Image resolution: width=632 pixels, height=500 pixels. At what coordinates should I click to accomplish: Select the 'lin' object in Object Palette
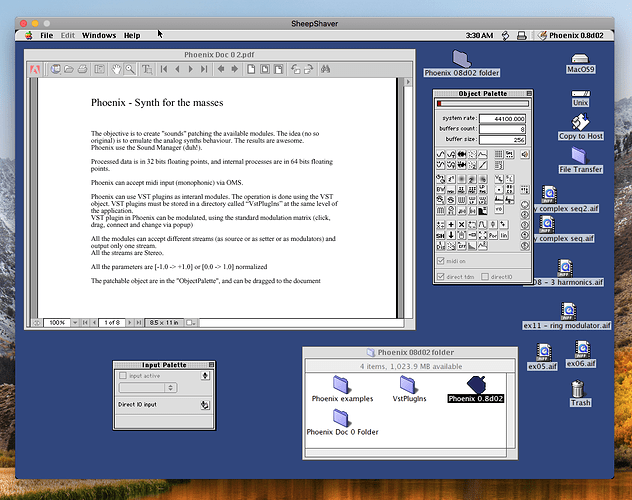(x=504, y=235)
